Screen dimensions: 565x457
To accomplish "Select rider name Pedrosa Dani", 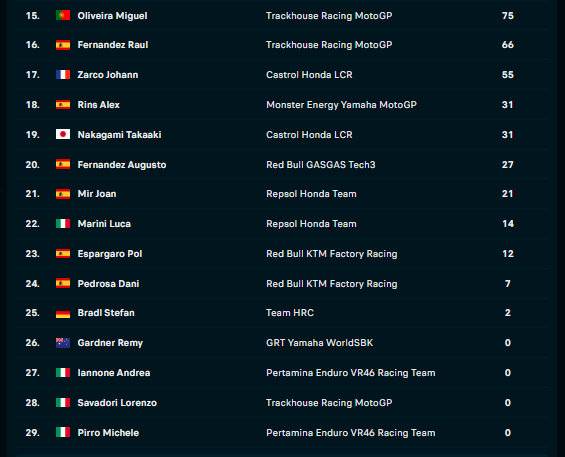I will [108, 284].
